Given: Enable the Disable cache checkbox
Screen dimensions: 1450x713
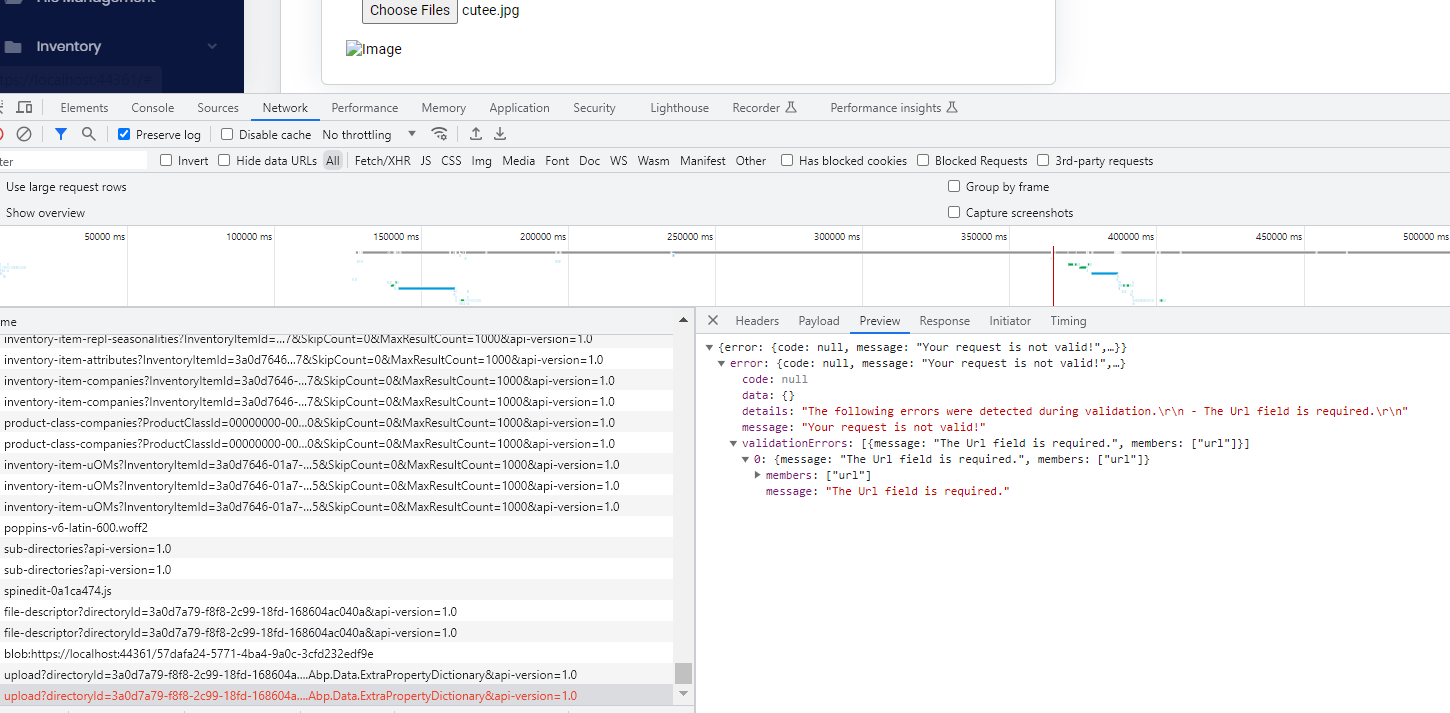Looking at the screenshot, I should pos(227,135).
